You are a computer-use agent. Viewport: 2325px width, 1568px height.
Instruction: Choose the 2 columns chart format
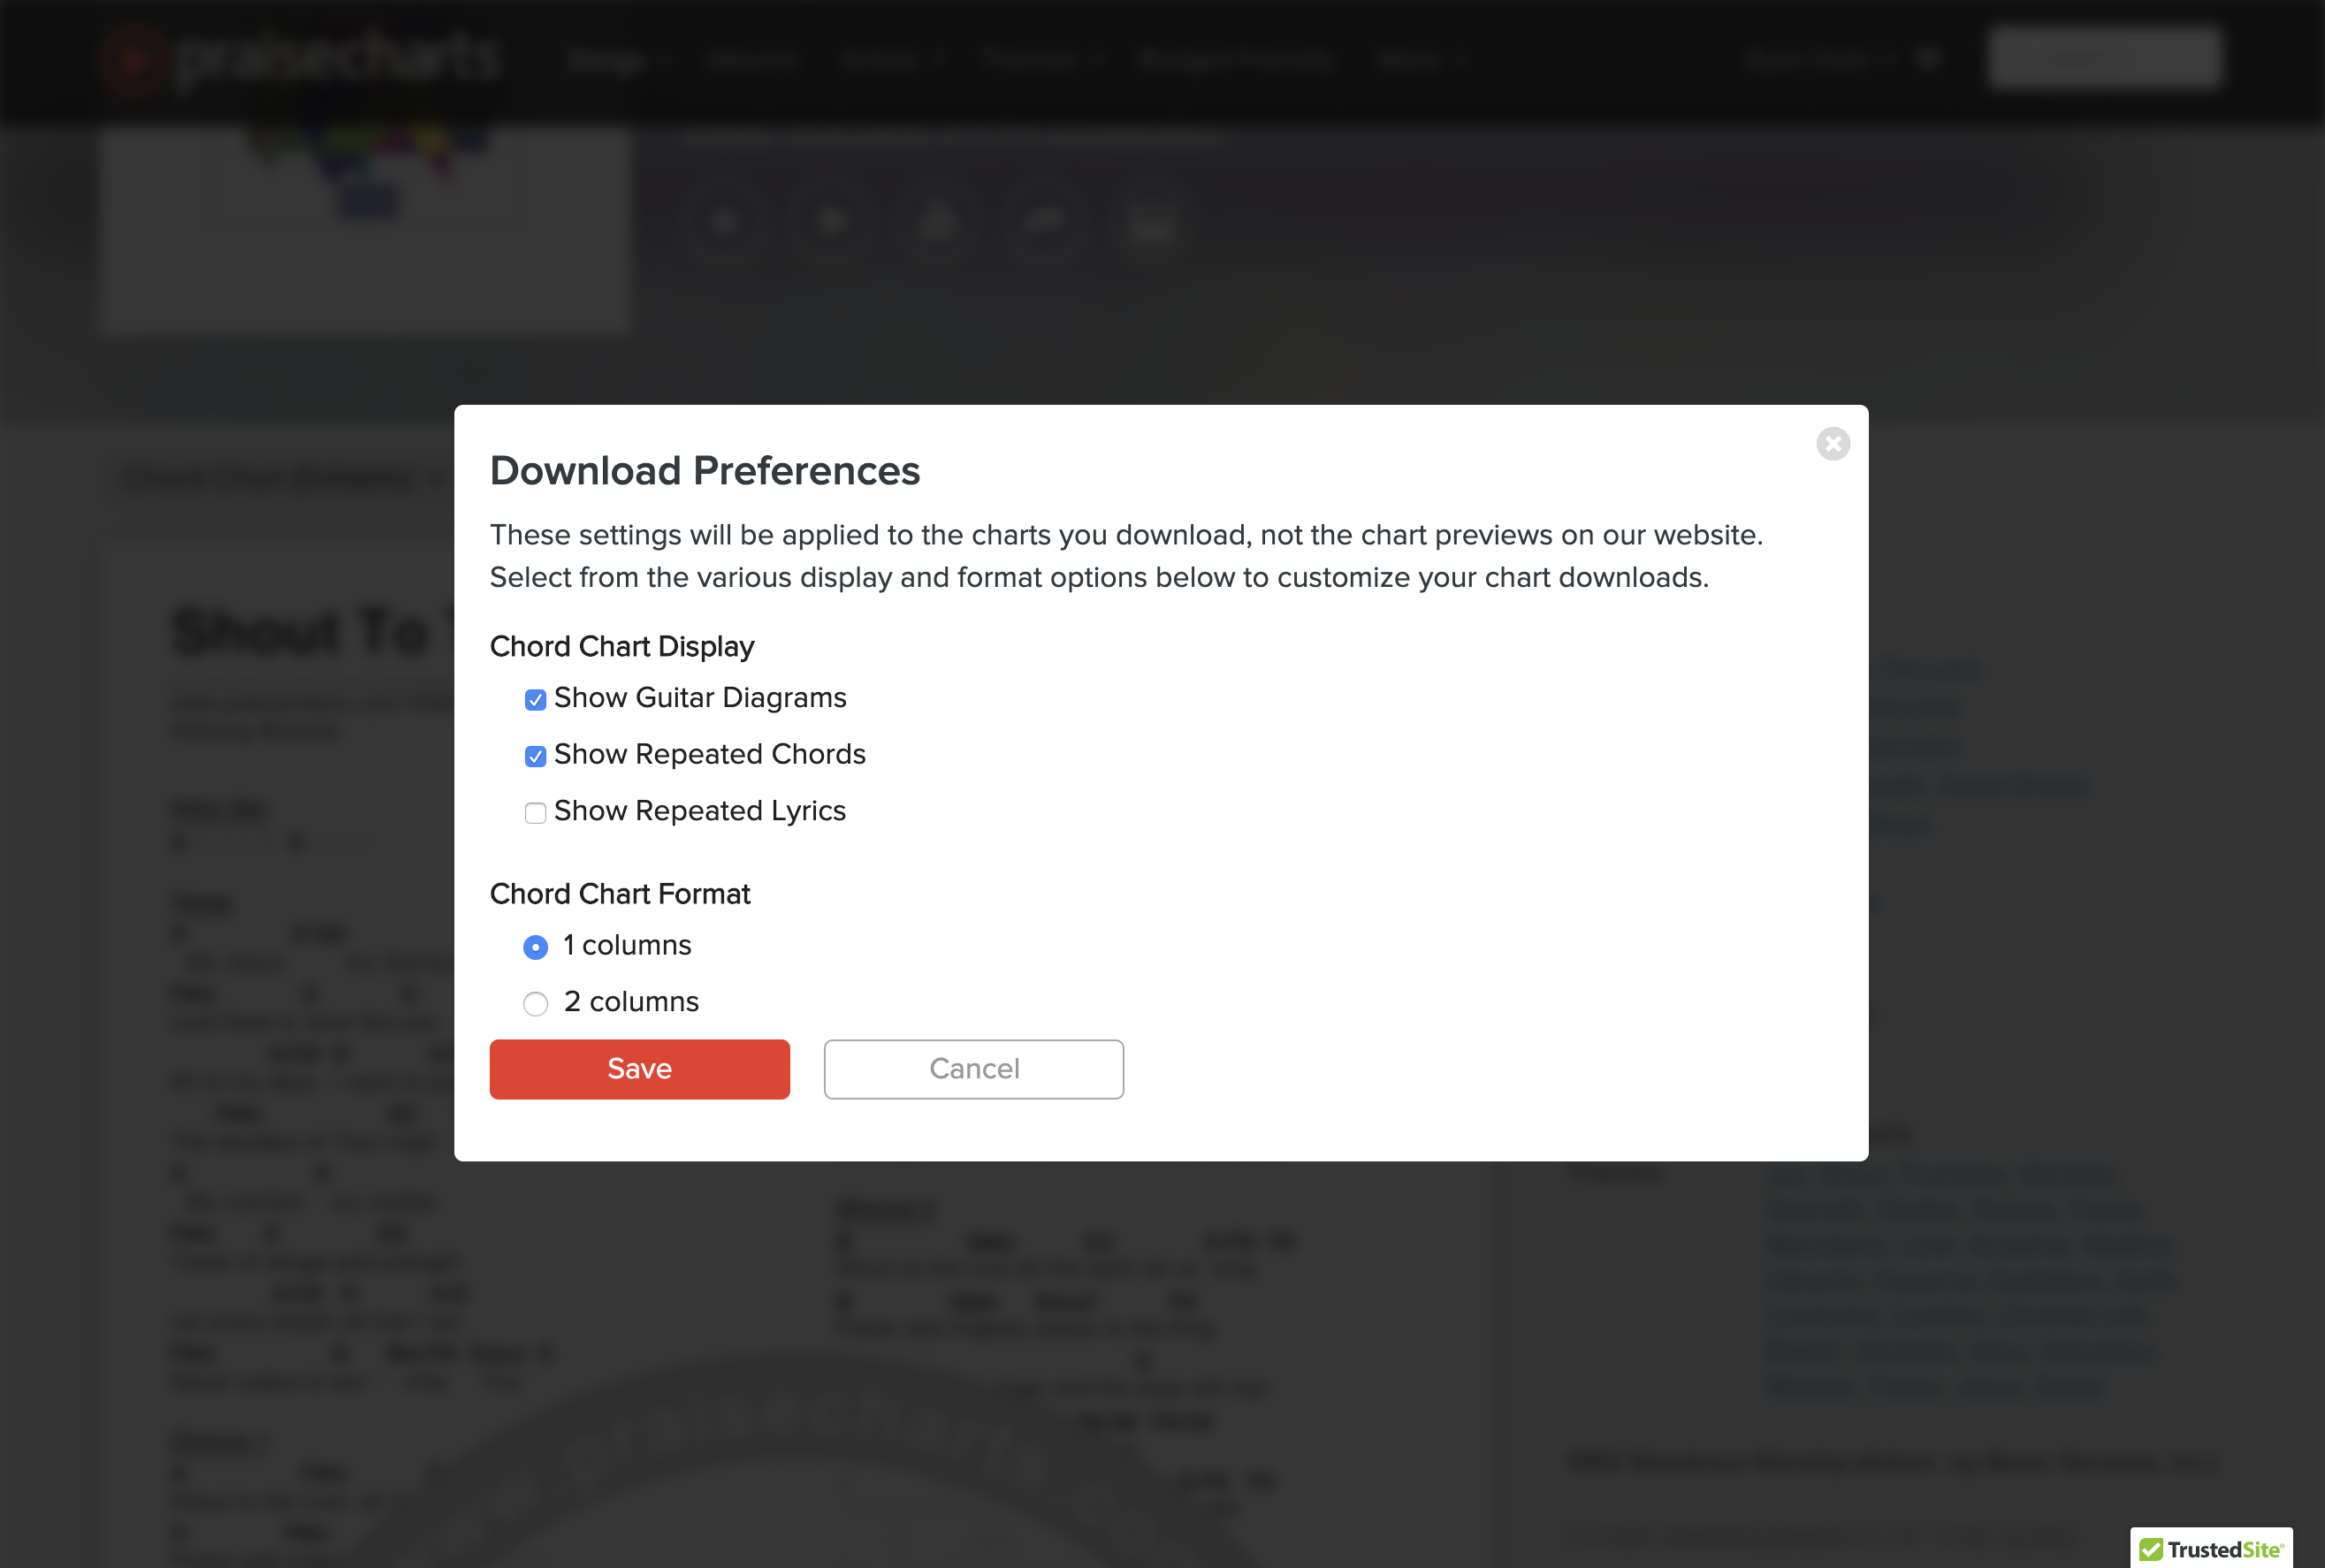point(535,1003)
